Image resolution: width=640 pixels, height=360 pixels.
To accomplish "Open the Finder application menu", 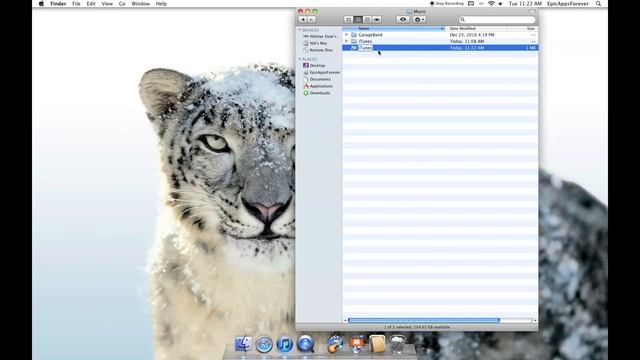I will (58, 4).
